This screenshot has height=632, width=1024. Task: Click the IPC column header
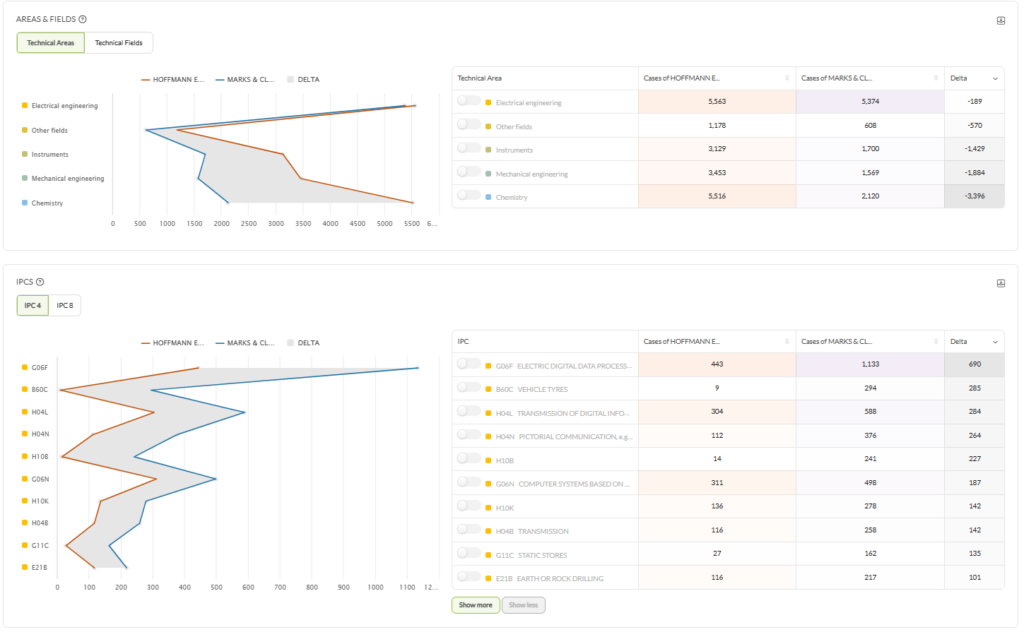tap(545, 341)
